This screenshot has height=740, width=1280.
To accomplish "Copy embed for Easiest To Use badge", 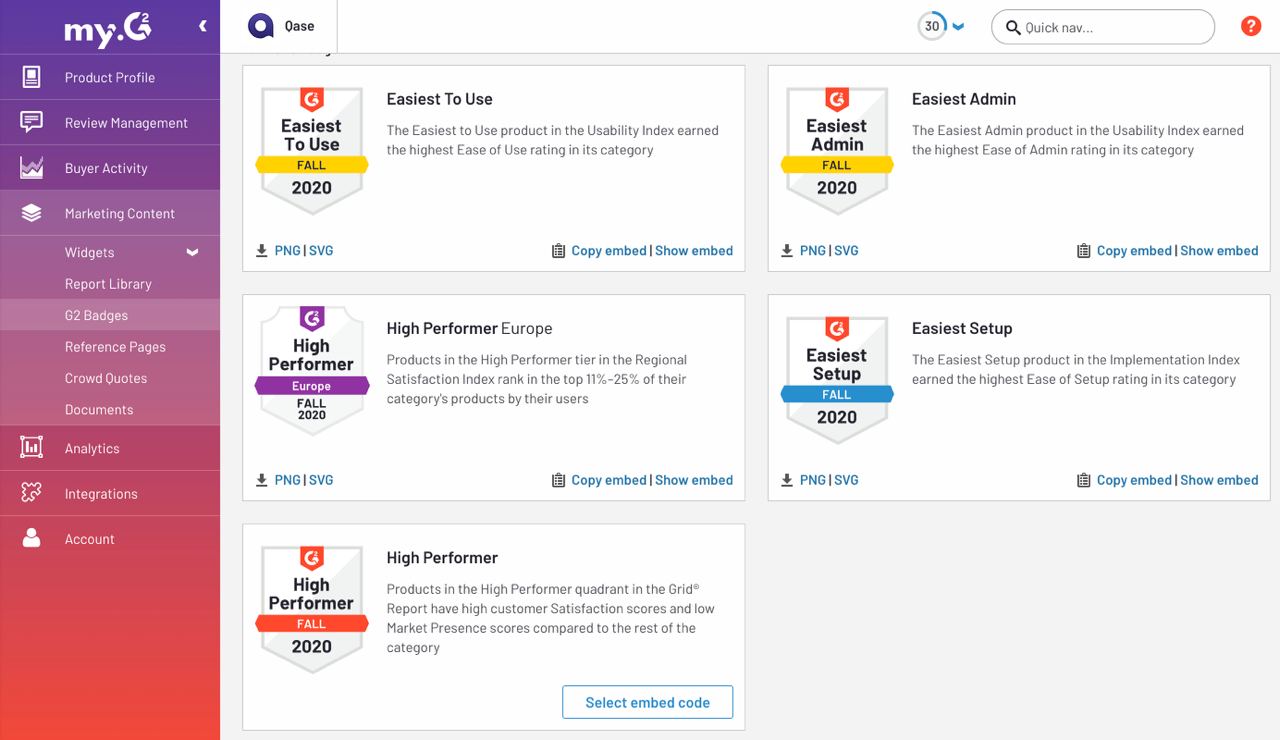I will pyautogui.click(x=609, y=251).
